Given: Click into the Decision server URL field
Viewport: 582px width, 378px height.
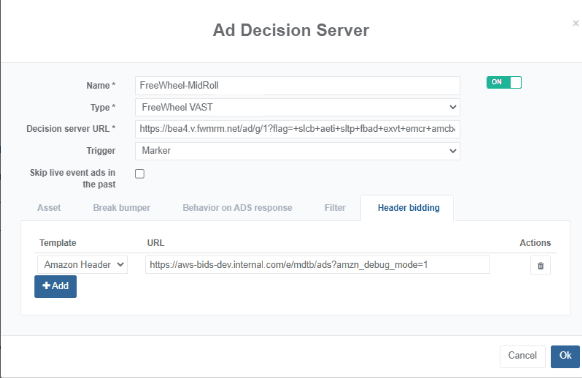Looking at the screenshot, I should (298, 129).
